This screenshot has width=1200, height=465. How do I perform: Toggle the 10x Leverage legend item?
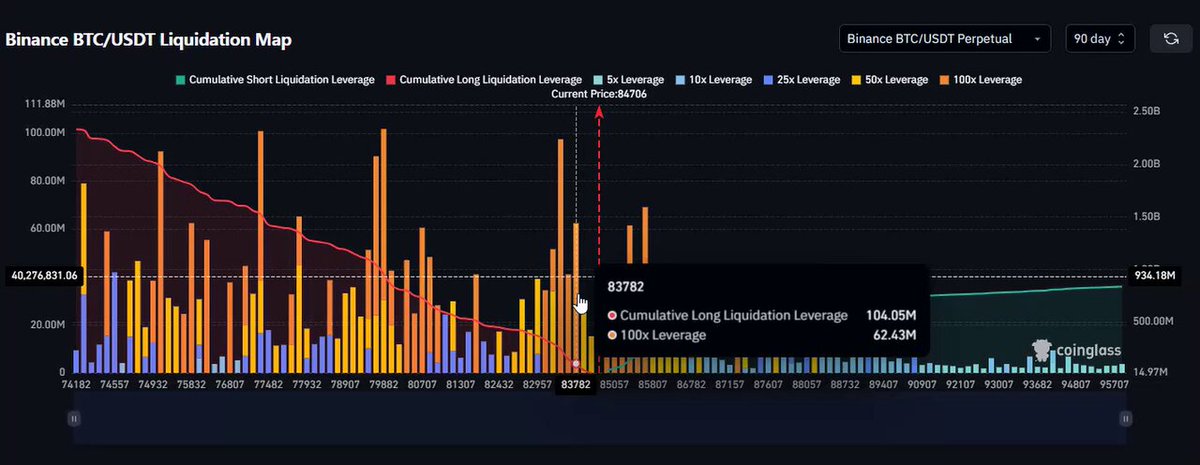(713, 79)
